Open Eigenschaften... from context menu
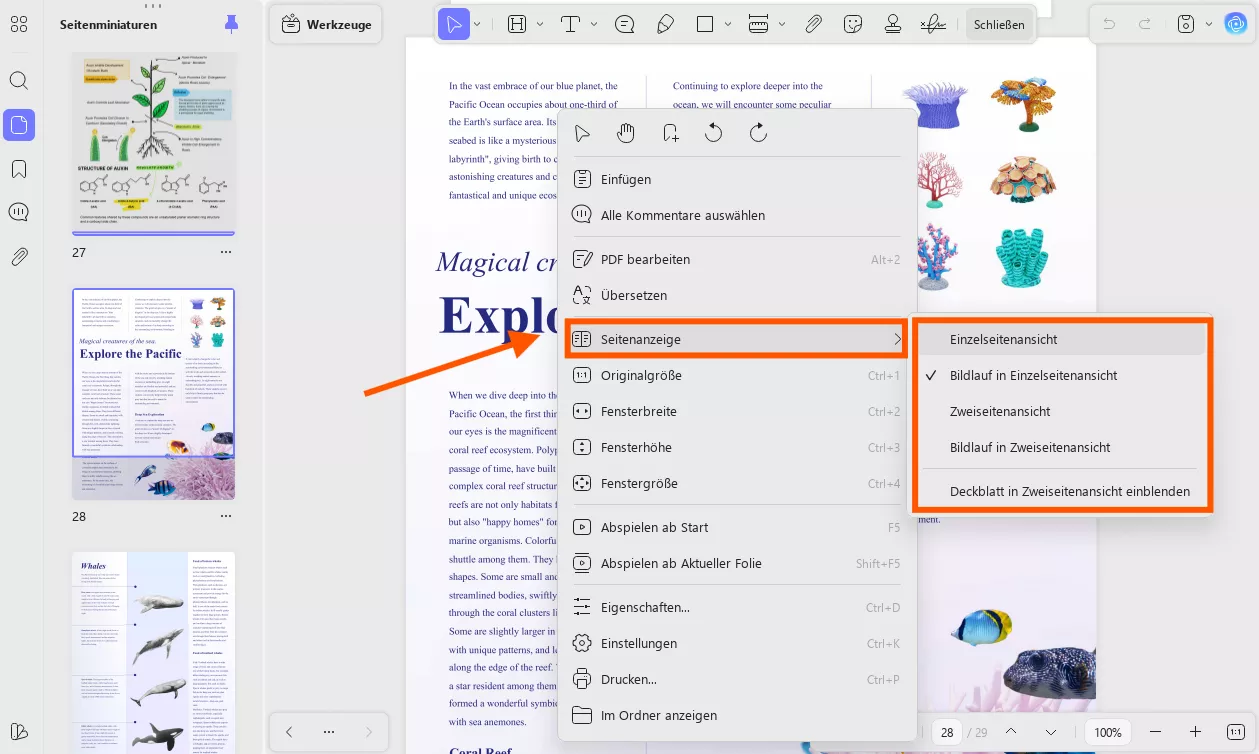The image size is (1259, 754). [x=736, y=607]
